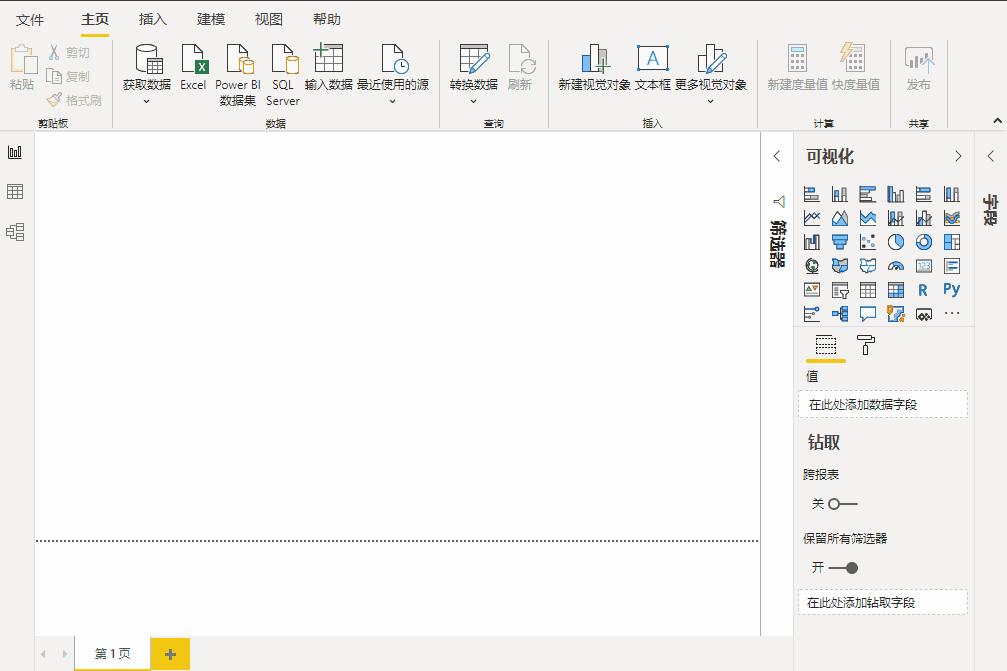Insert a Python script visual
This screenshot has width=1007, height=671.
coord(950,289)
